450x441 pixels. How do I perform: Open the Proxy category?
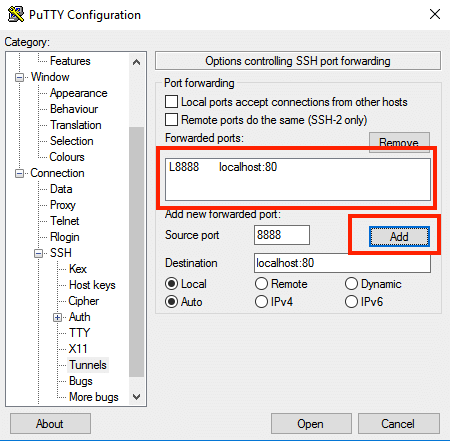[x=63, y=205]
